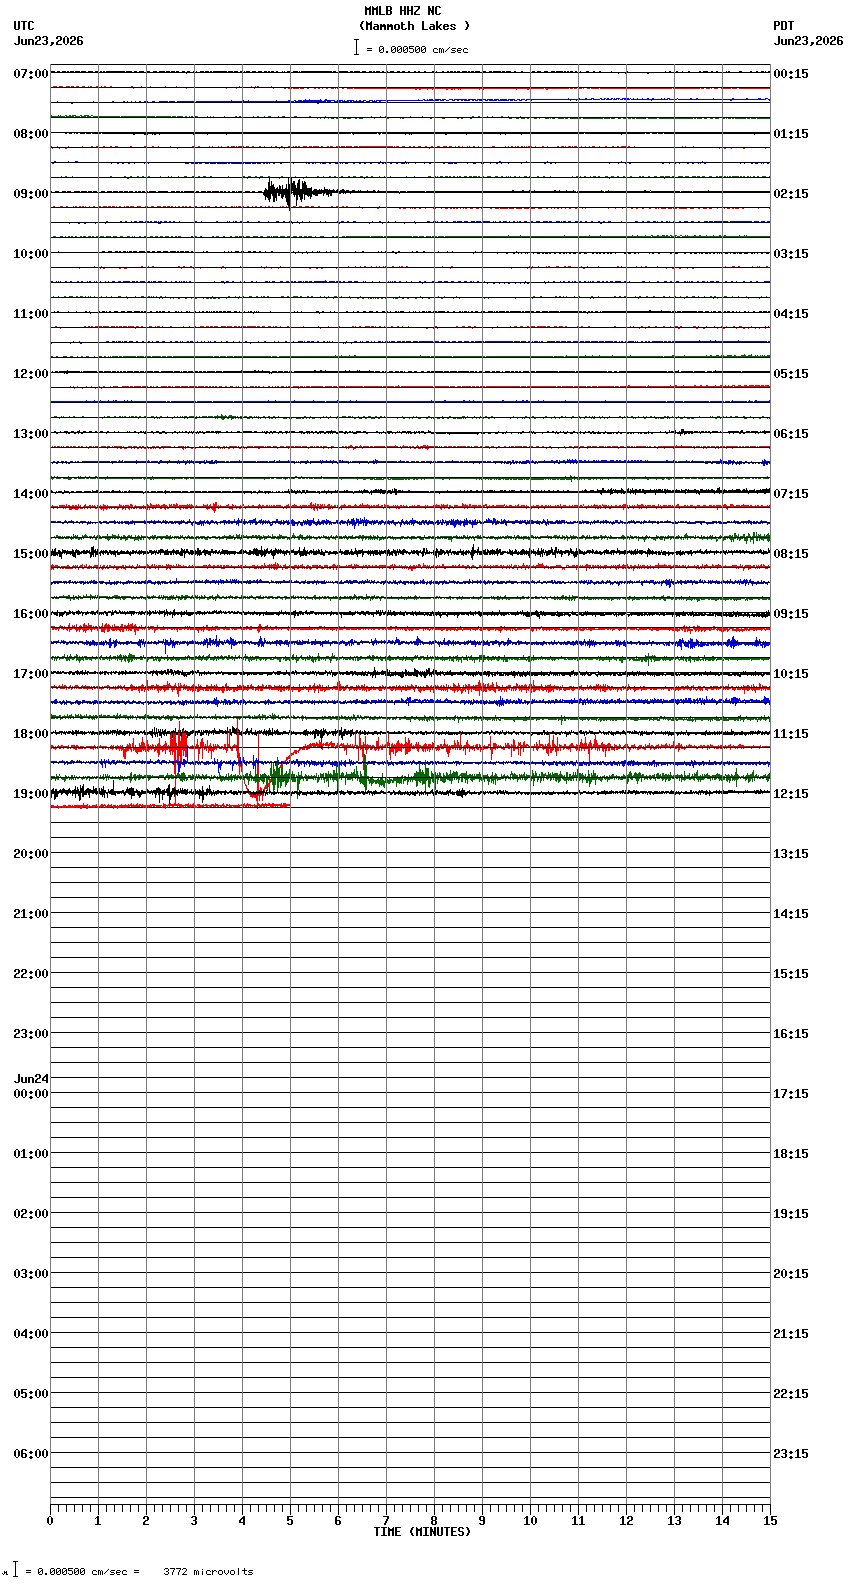Click the 21:15 PDT time label
The image size is (850, 1584).
point(791,1334)
